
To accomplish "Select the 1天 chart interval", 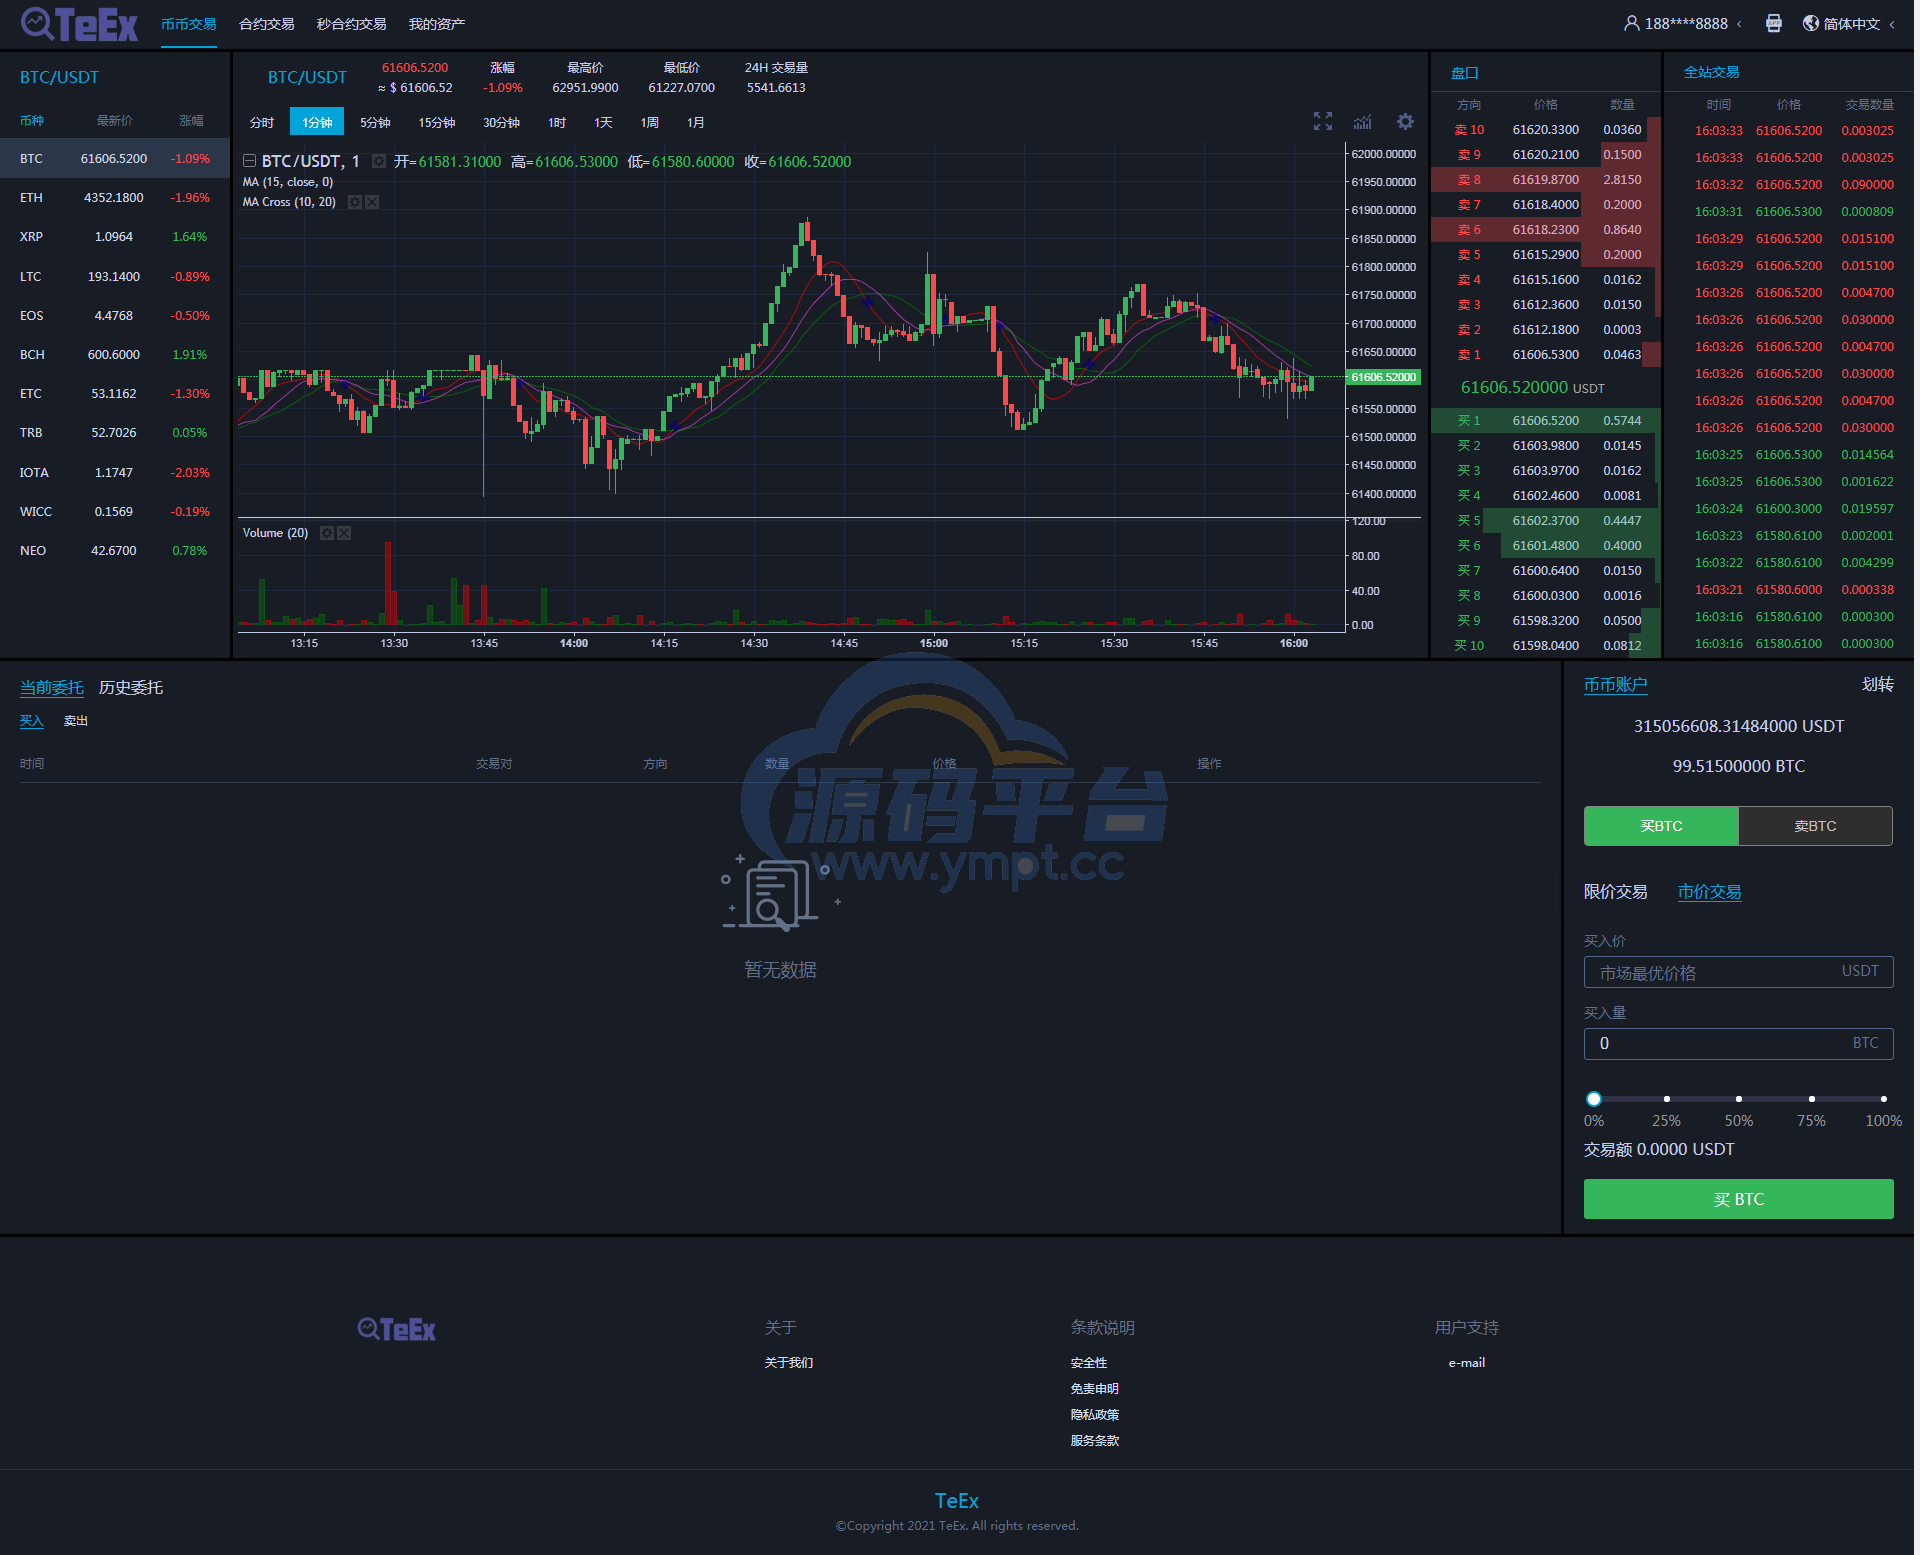I will pos(603,122).
